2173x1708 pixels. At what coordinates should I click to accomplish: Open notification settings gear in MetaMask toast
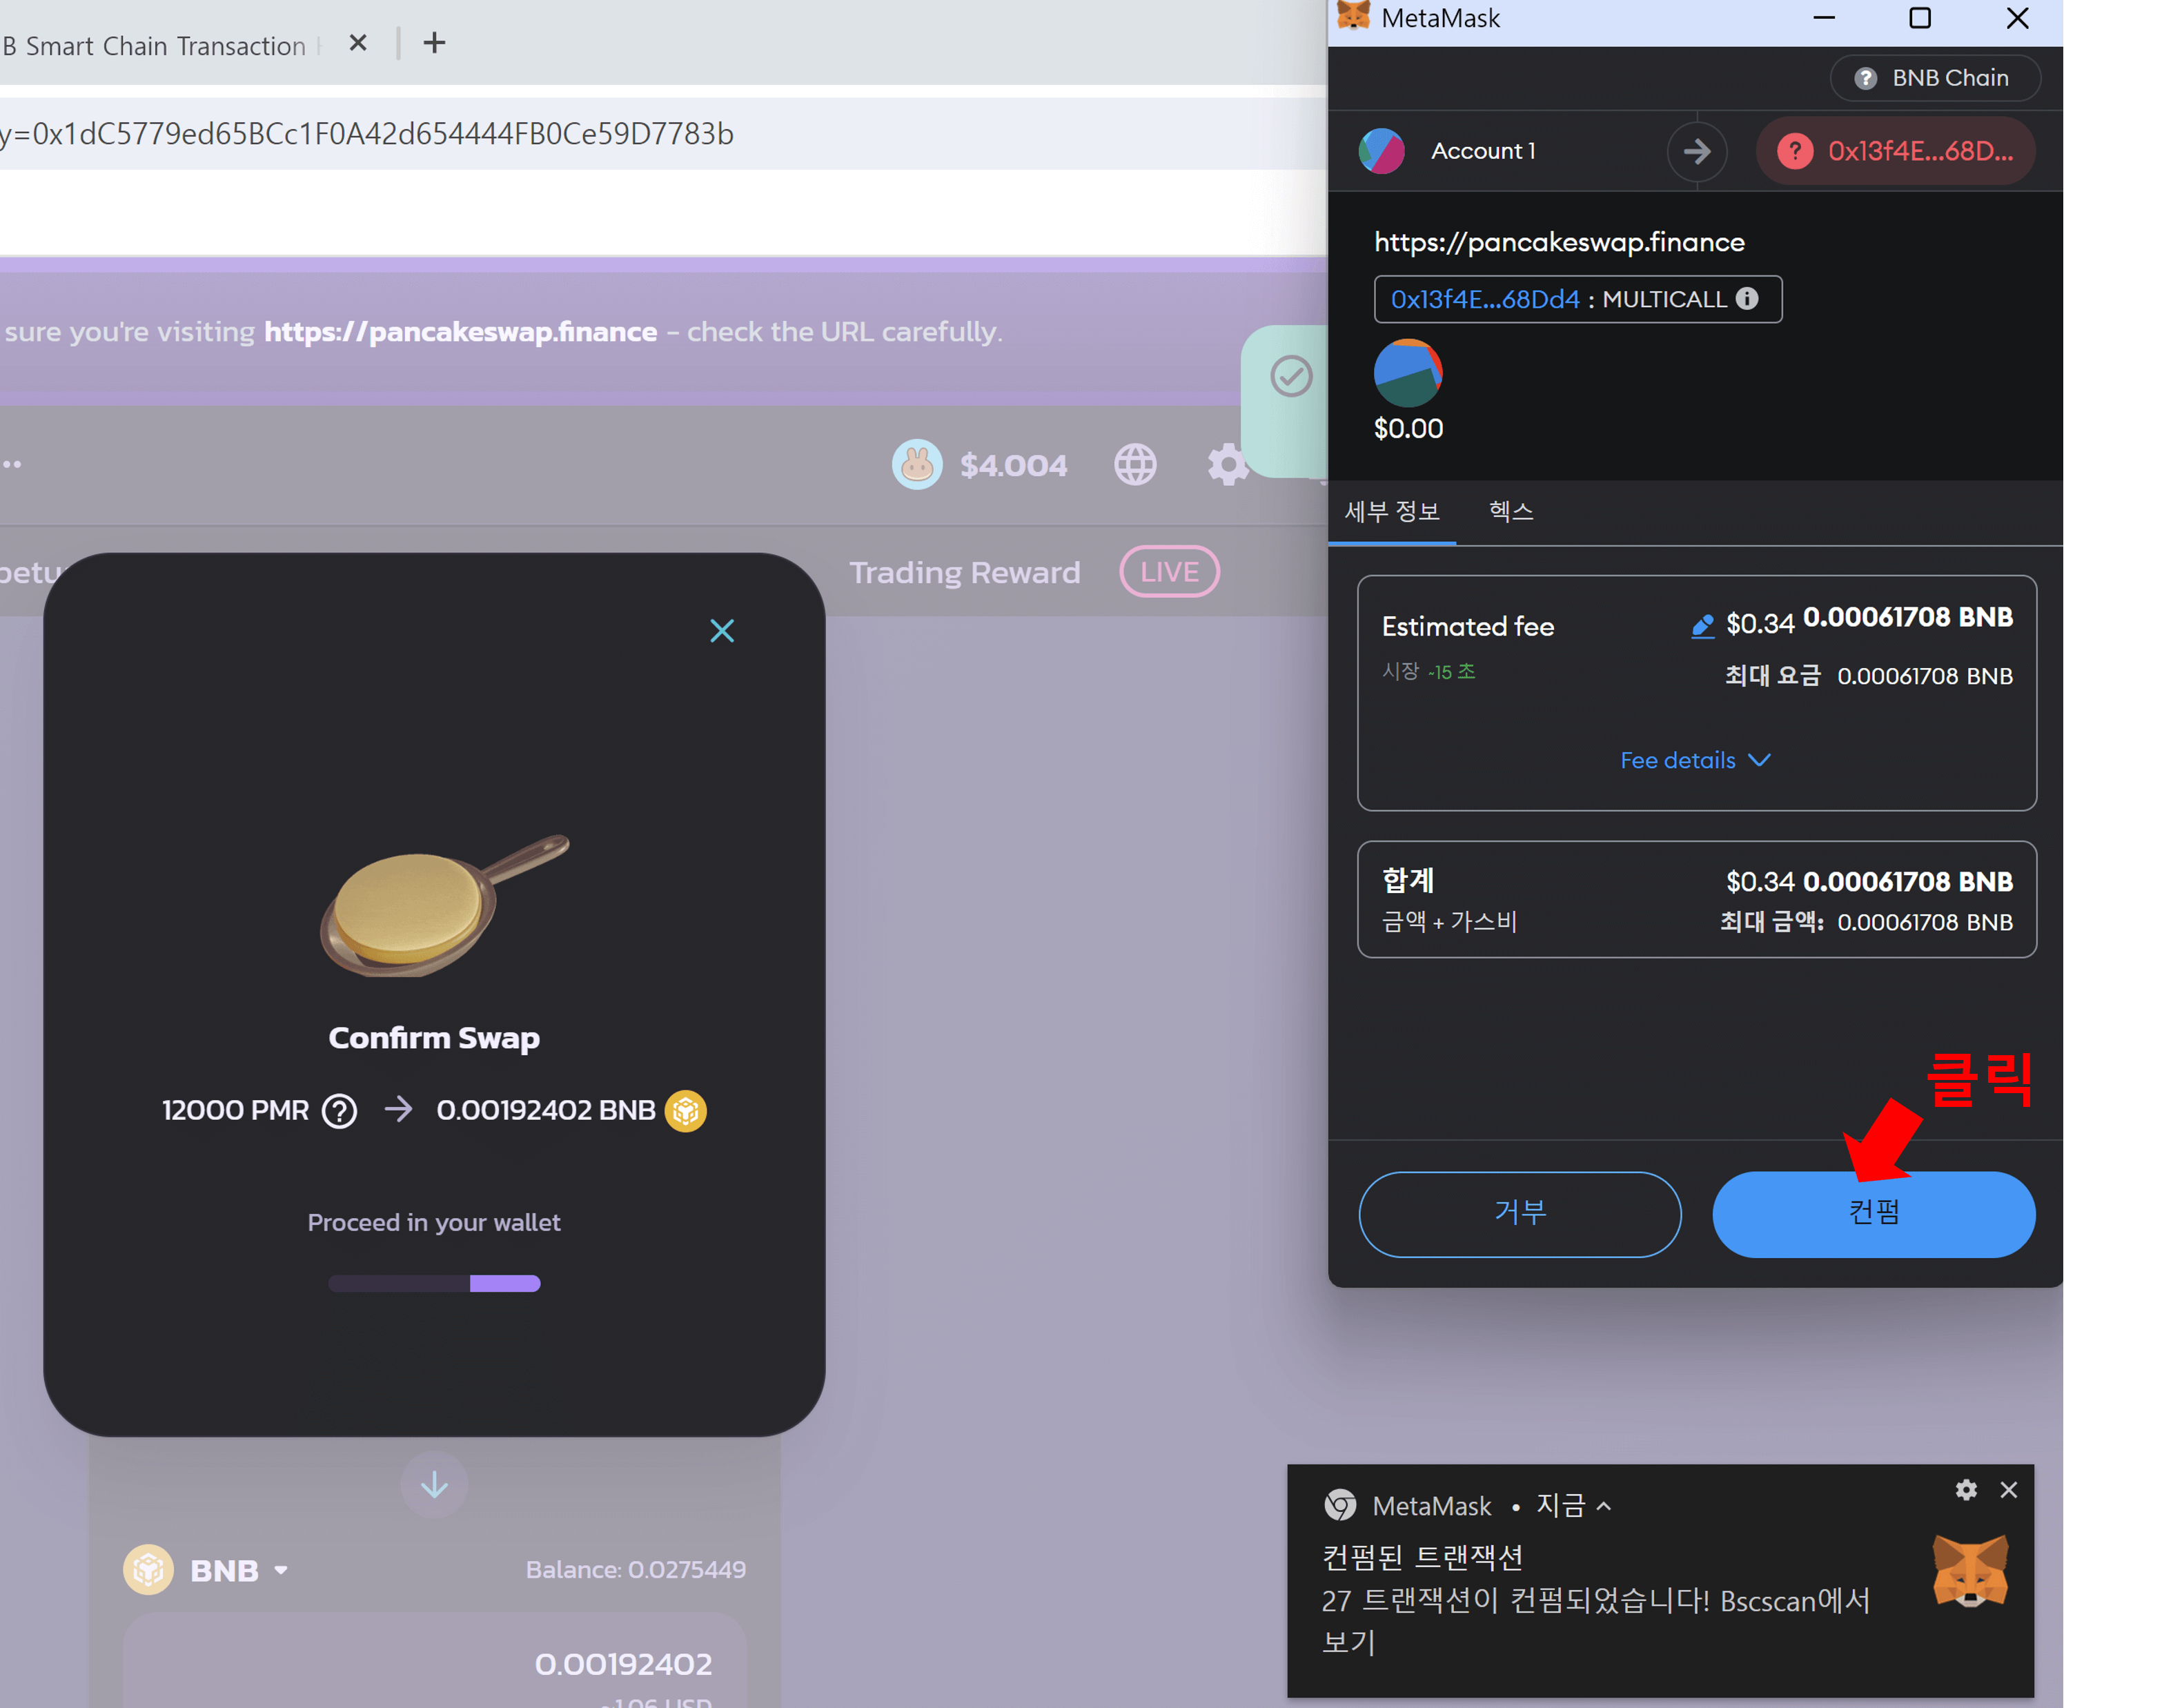1966,1490
